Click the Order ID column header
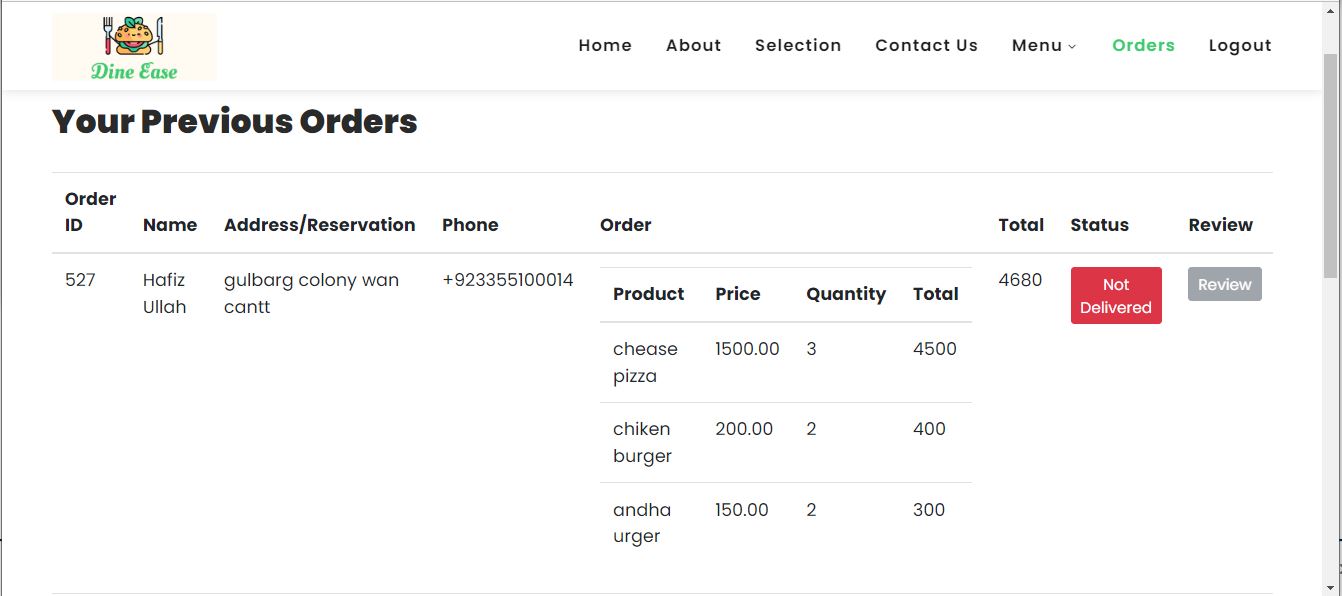1342x596 pixels. click(91, 212)
